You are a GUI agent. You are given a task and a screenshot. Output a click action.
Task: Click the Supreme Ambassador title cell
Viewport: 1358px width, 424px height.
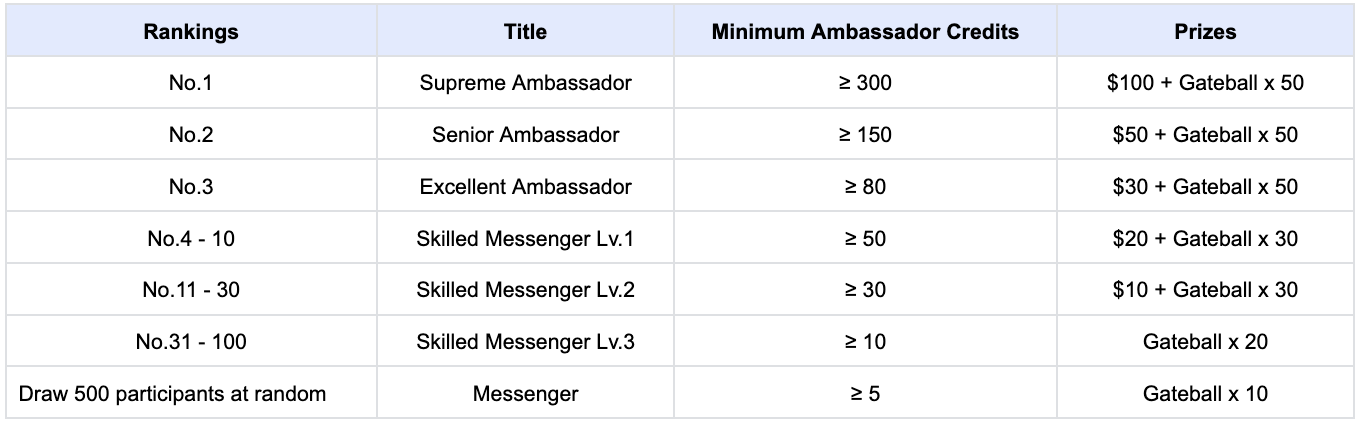coord(525,83)
